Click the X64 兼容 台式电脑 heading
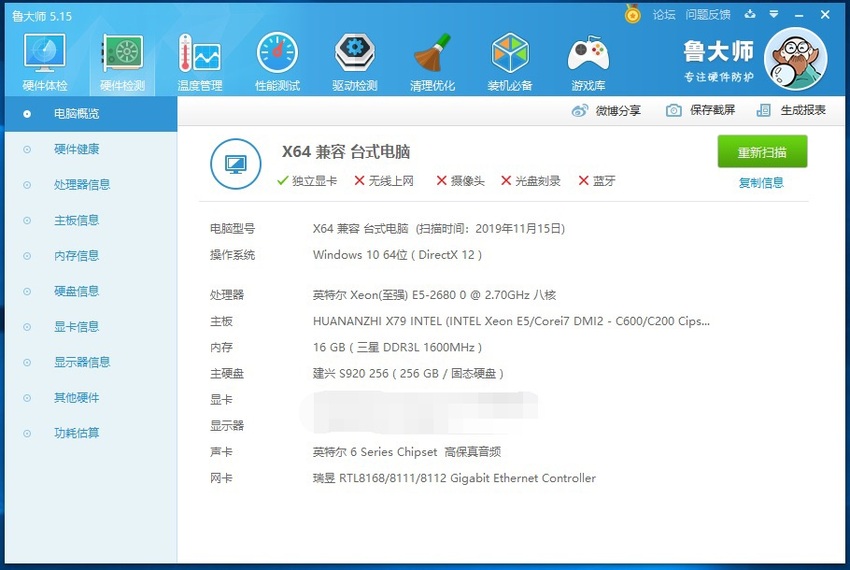Screen dimensions: 850x570 coord(346,152)
